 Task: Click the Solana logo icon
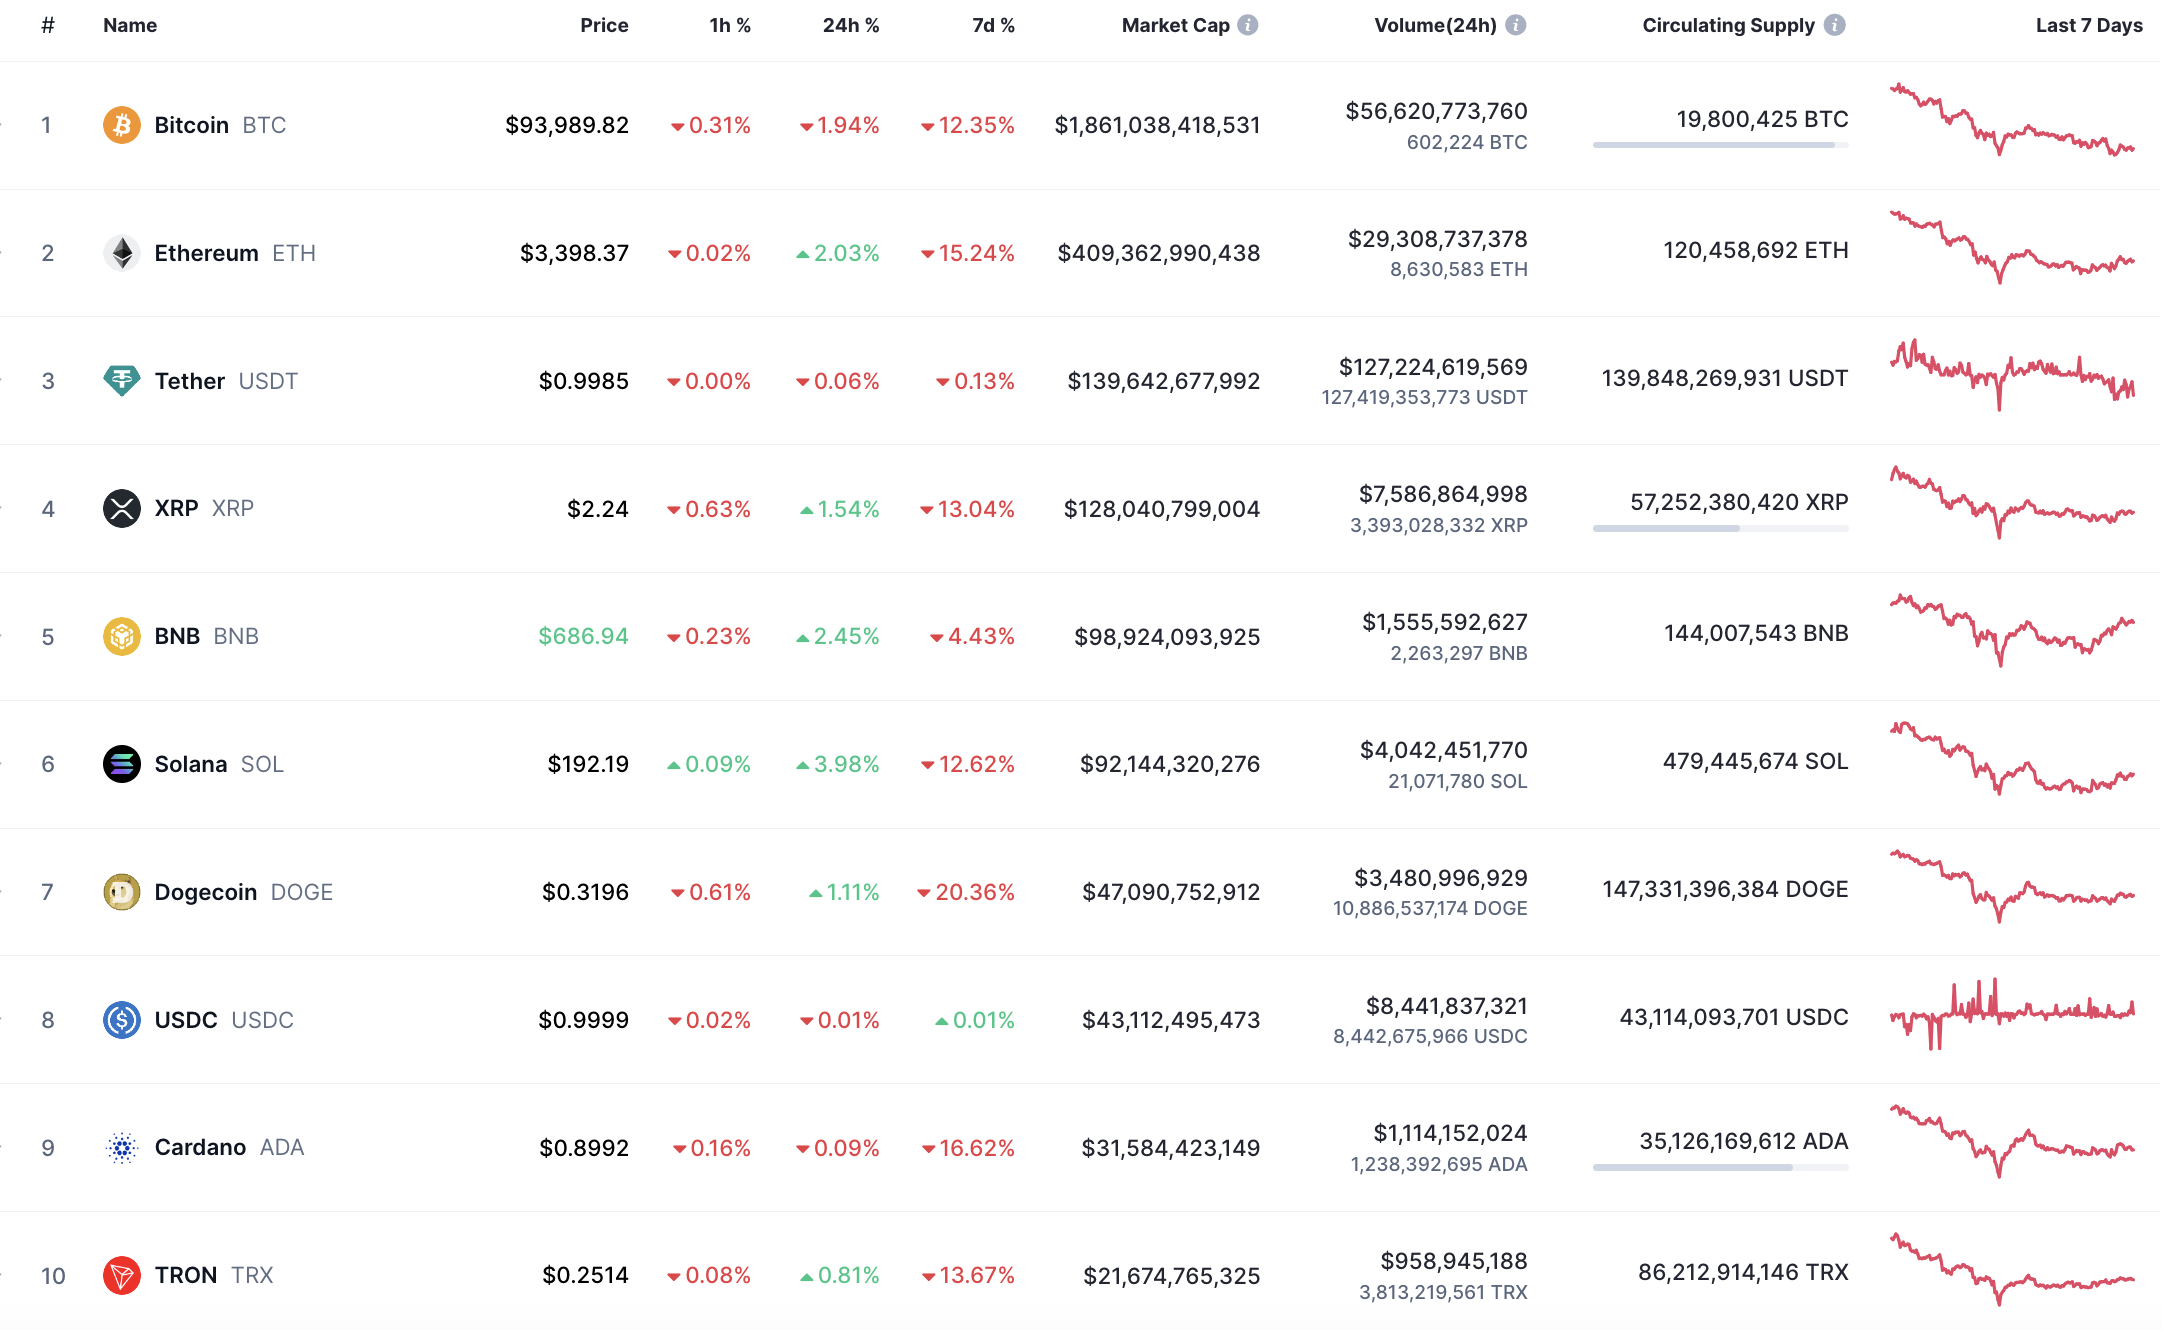pos(122,764)
